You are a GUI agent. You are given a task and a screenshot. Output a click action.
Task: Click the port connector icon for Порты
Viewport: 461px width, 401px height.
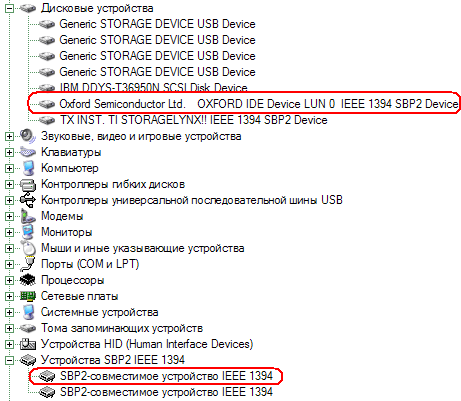(28, 264)
